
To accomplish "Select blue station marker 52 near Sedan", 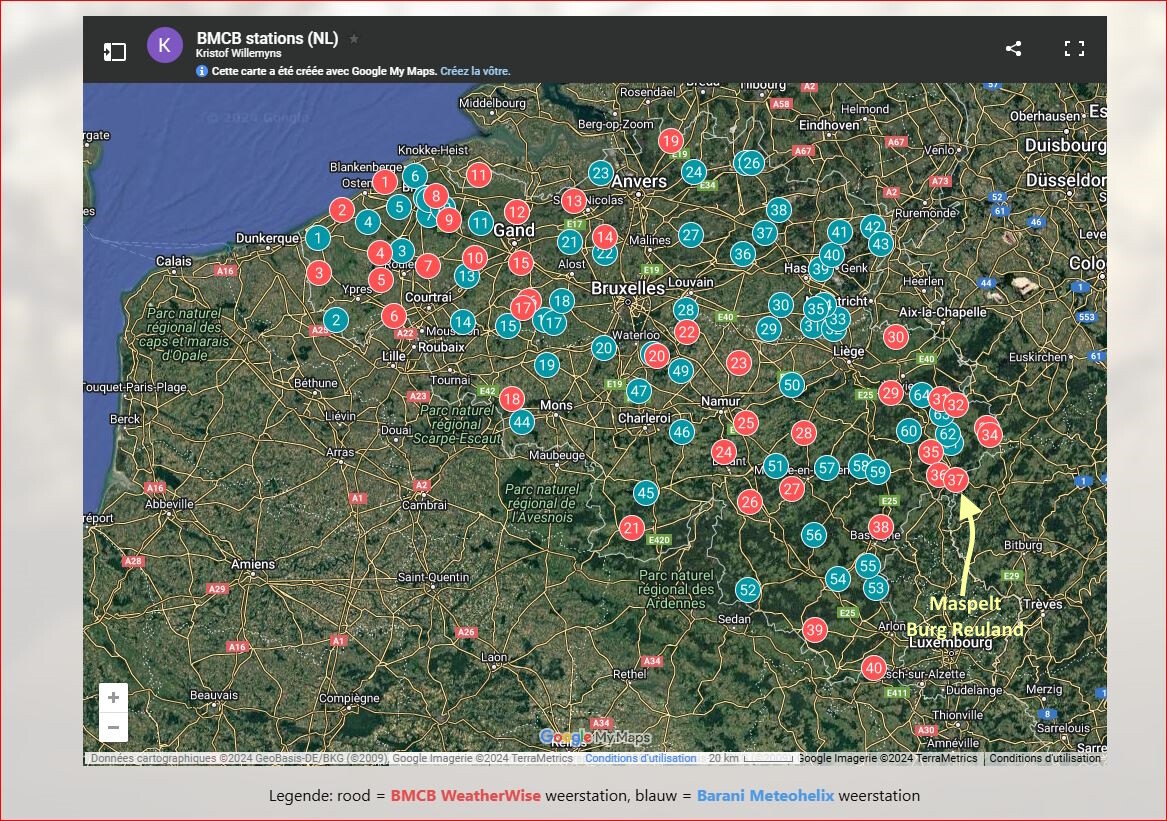I will tap(748, 590).
